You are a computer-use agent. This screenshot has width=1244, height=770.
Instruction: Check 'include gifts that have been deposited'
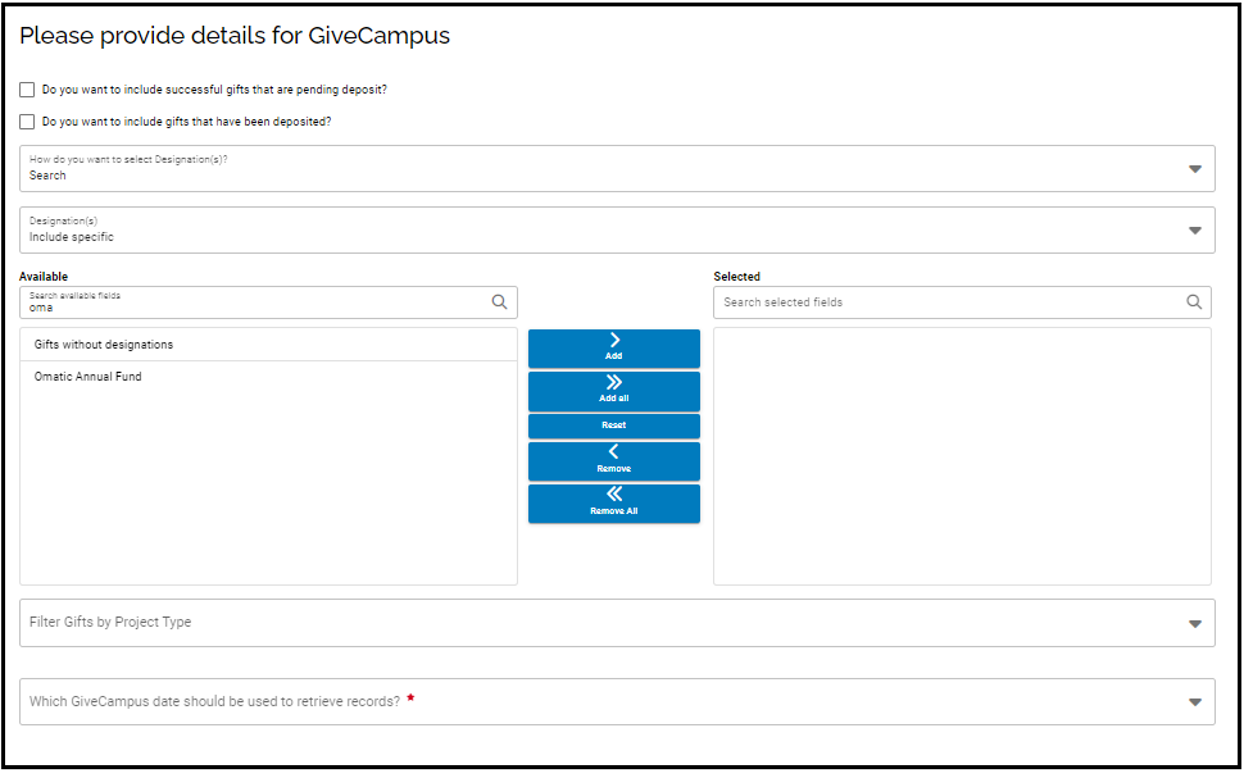[x=26, y=121]
